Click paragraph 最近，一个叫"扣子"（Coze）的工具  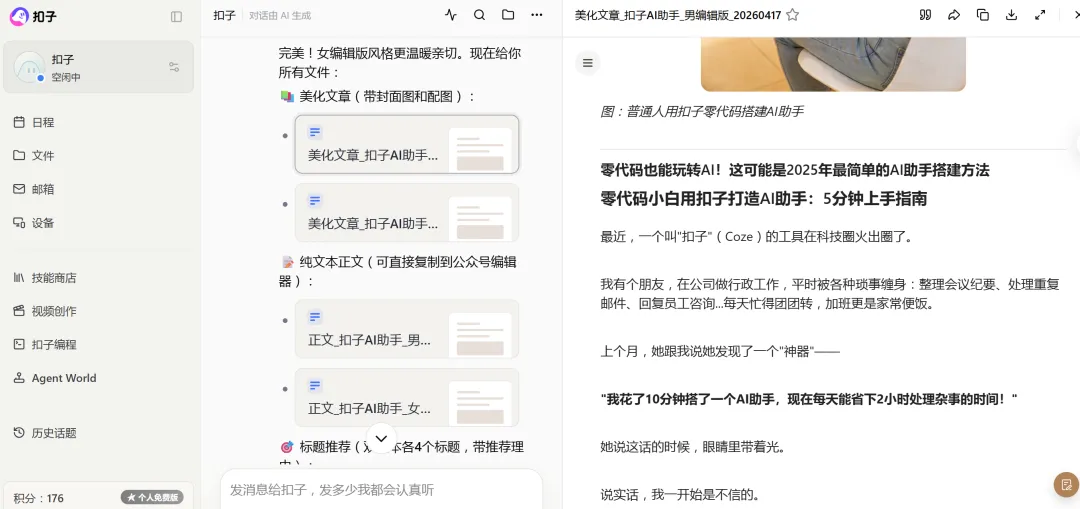(756, 237)
